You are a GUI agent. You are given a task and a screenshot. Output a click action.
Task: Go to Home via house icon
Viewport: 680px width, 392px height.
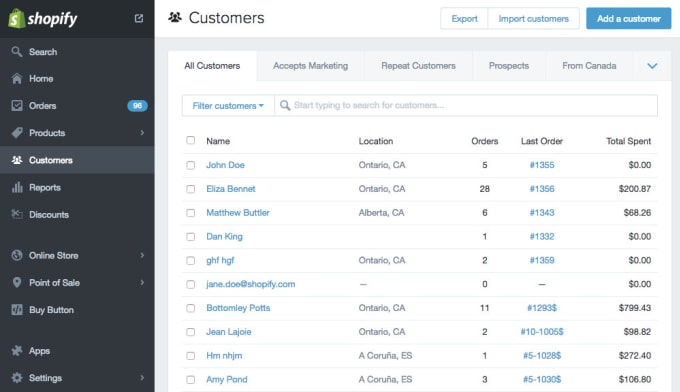(16, 78)
